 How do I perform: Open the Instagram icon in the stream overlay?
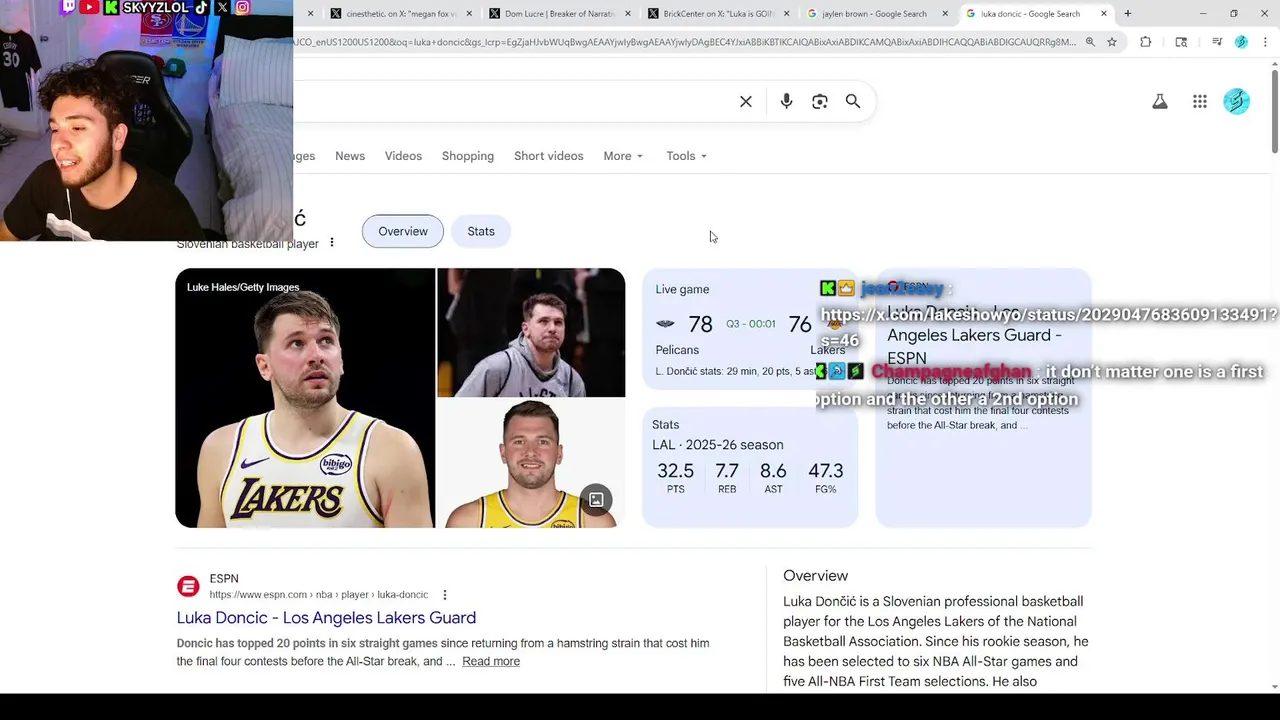243,7
